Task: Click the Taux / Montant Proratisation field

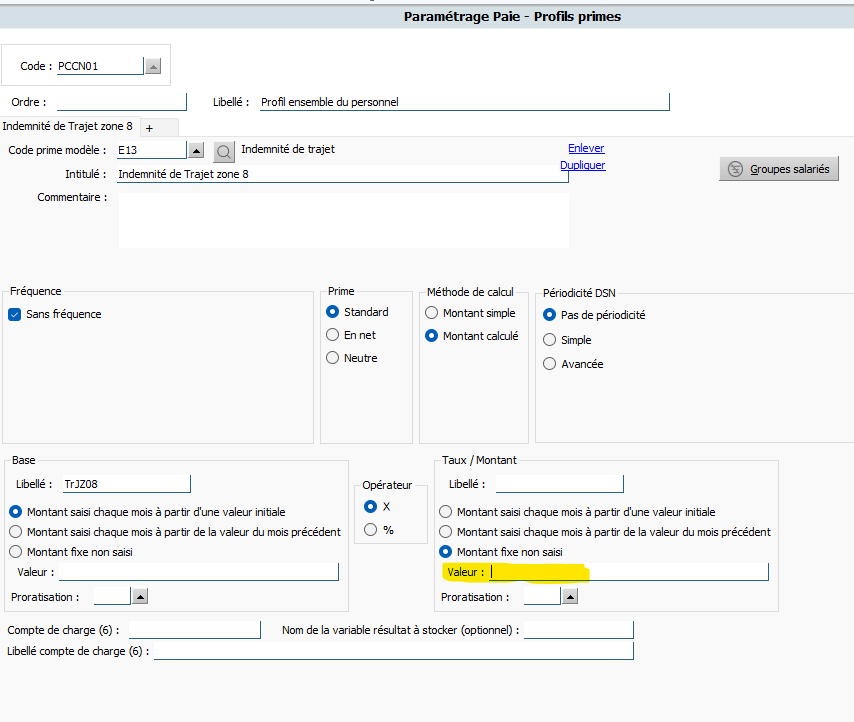Action: pos(542,597)
